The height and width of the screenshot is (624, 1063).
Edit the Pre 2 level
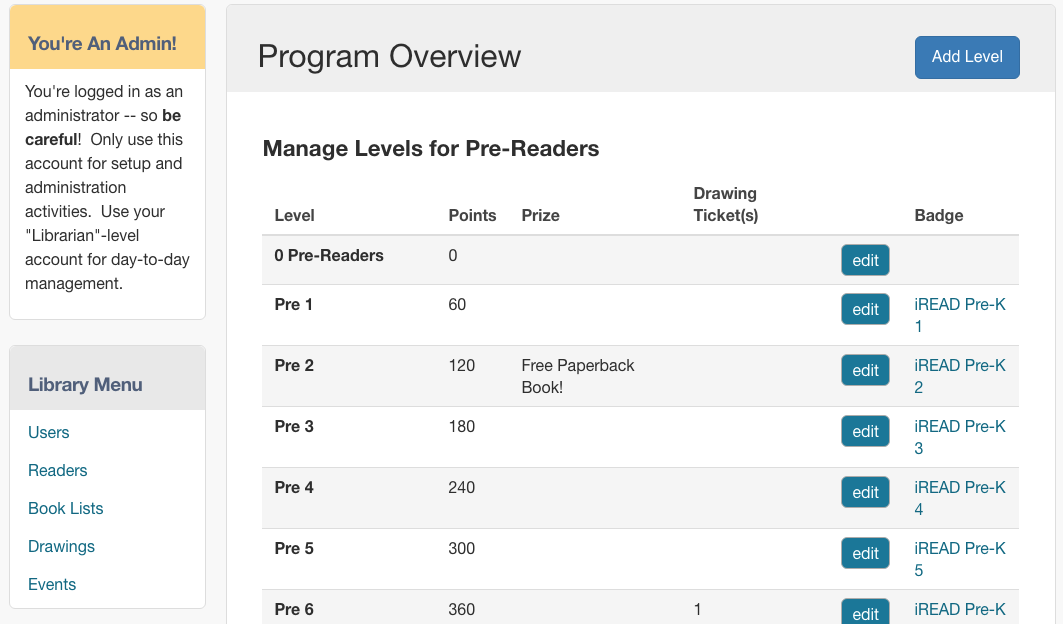(865, 370)
